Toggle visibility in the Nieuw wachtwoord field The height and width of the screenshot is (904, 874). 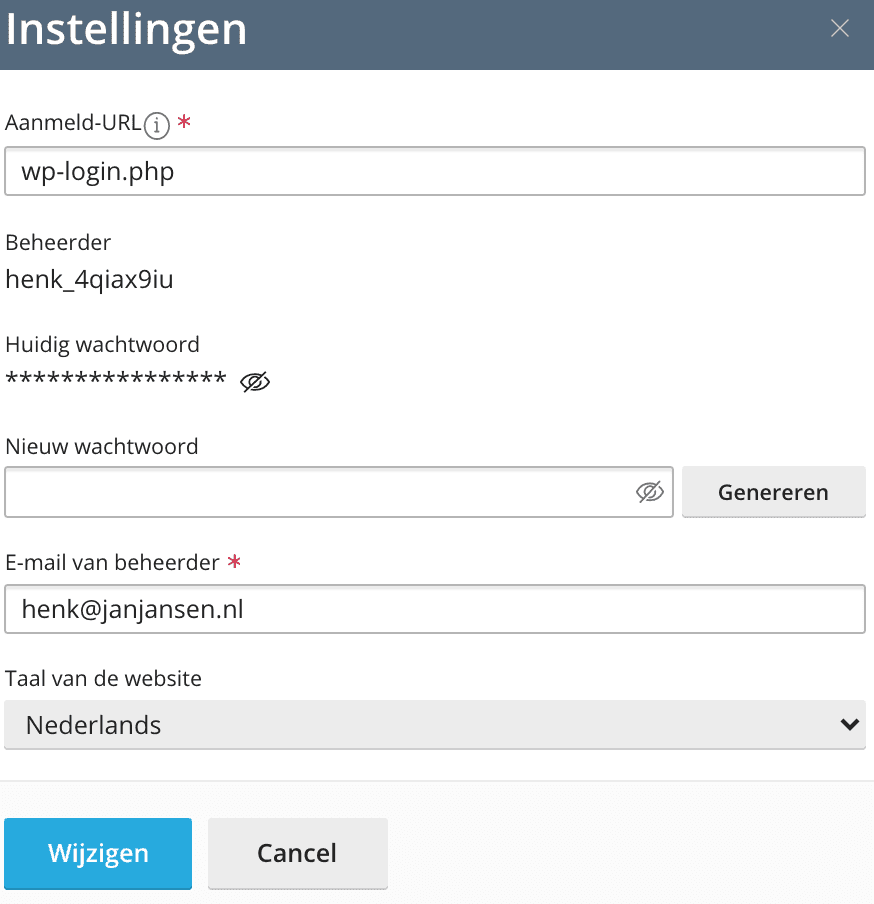pyautogui.click(x=650, y=492)
